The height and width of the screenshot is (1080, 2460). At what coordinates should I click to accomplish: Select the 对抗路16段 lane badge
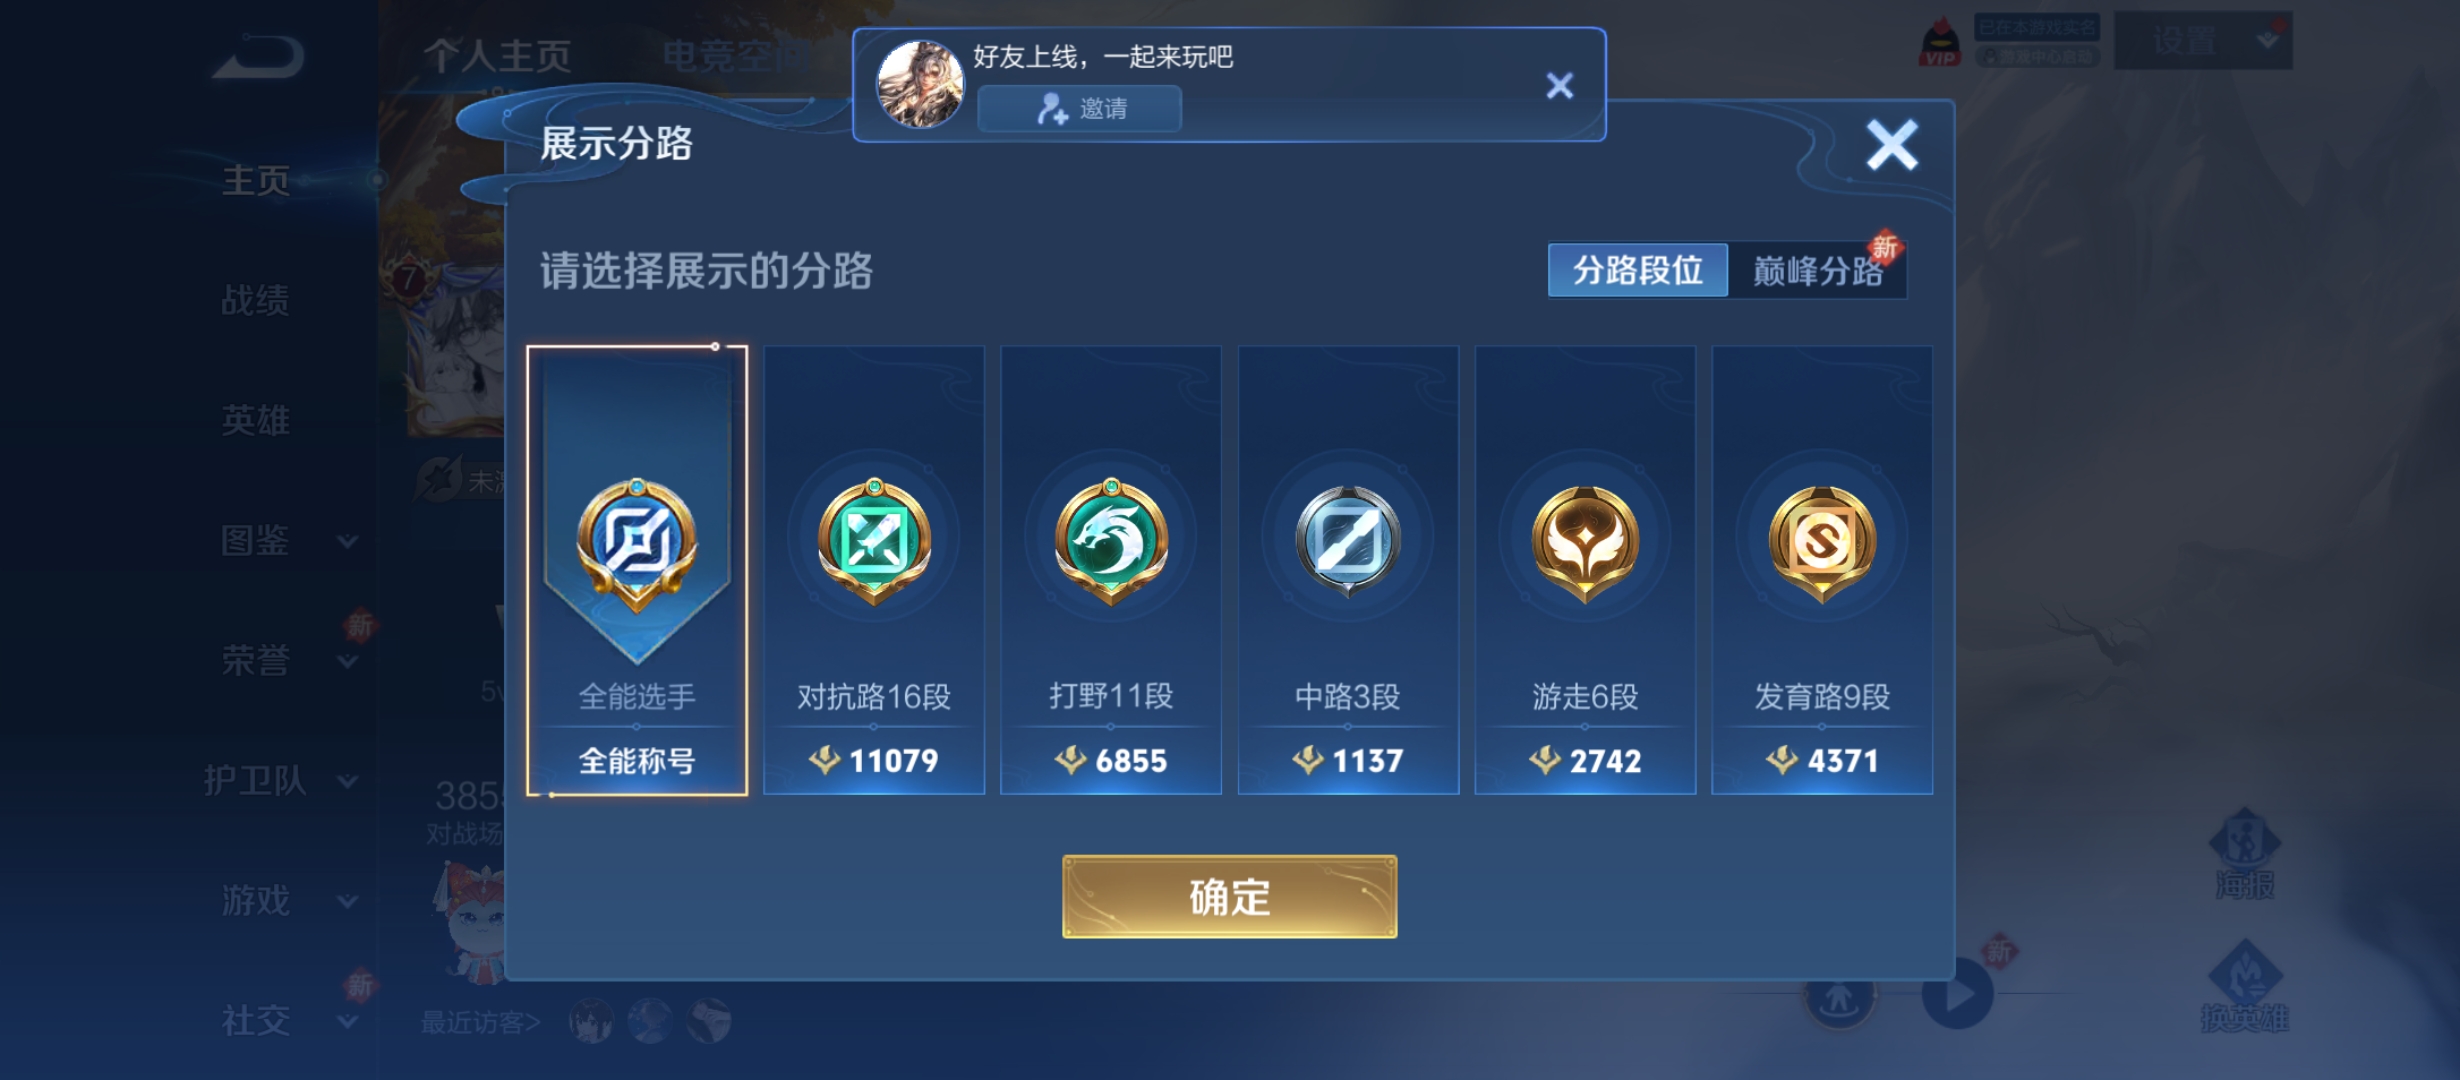[874, 571]
